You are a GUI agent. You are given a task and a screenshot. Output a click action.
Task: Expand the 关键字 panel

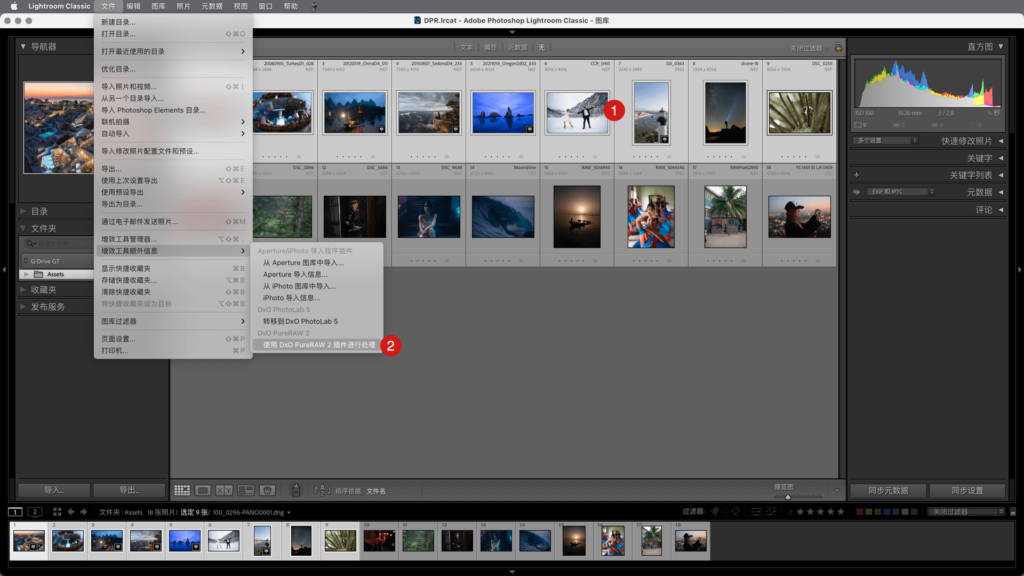coord(1000,158)
